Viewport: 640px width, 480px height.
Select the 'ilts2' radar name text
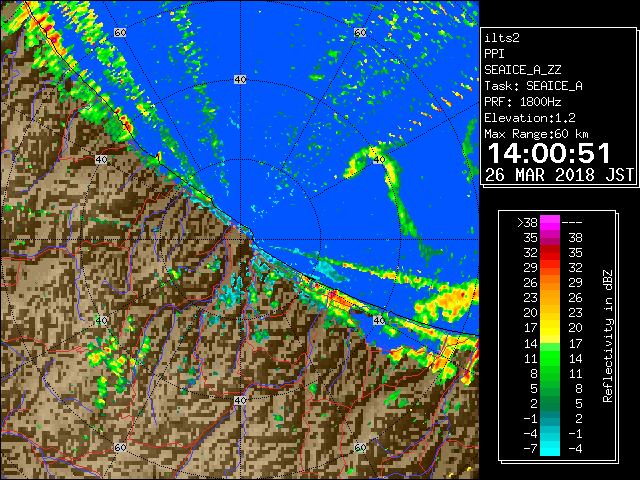coord(502,38)
